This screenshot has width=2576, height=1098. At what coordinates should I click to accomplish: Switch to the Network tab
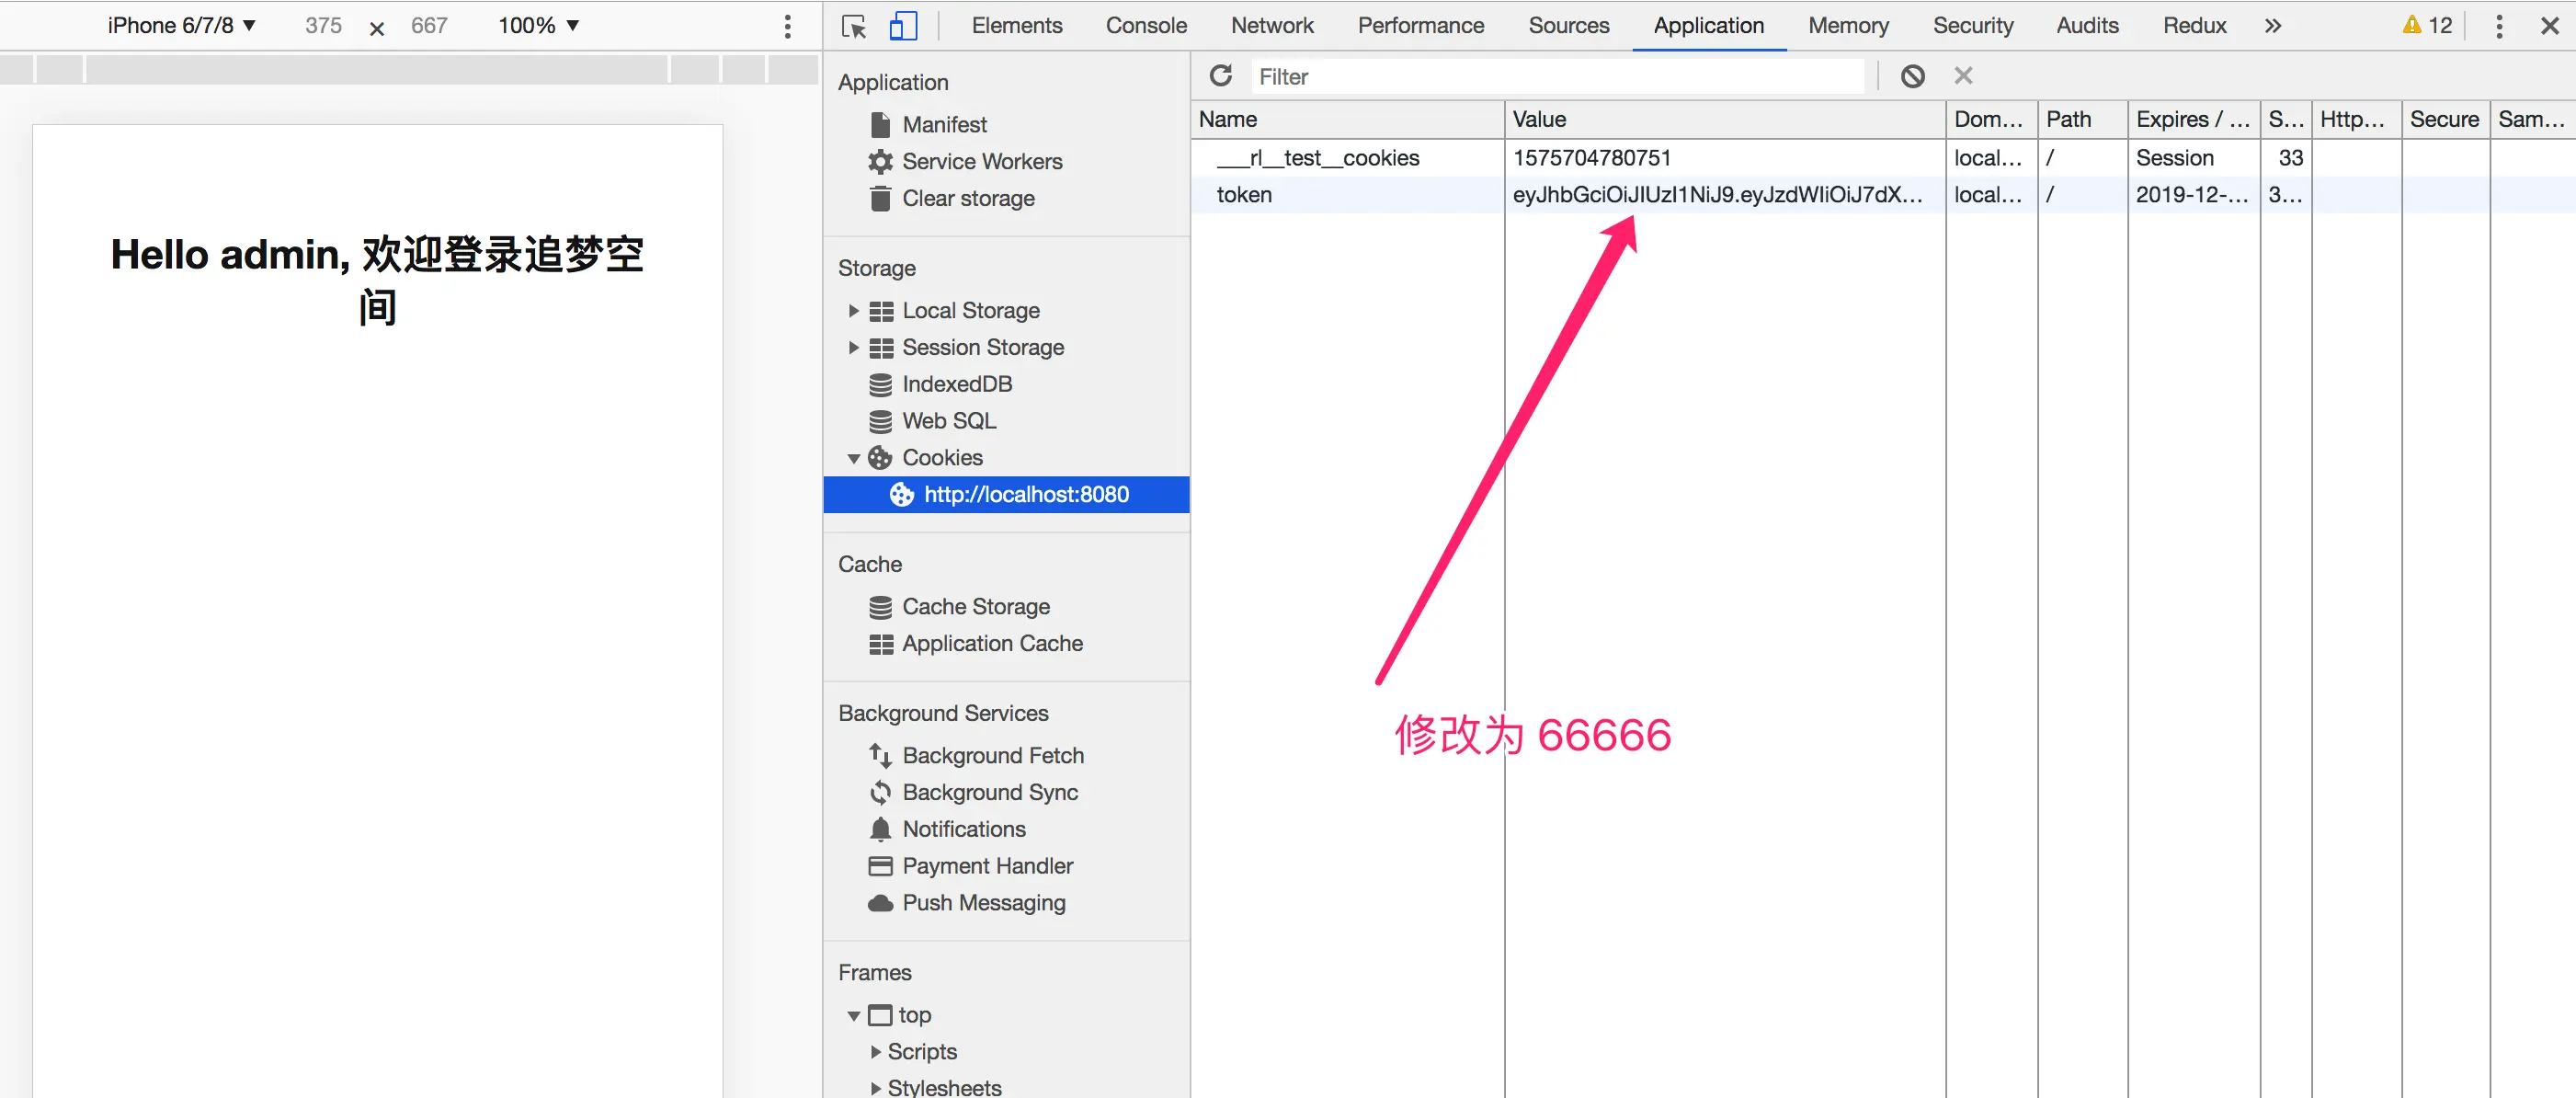[1271, 26]
